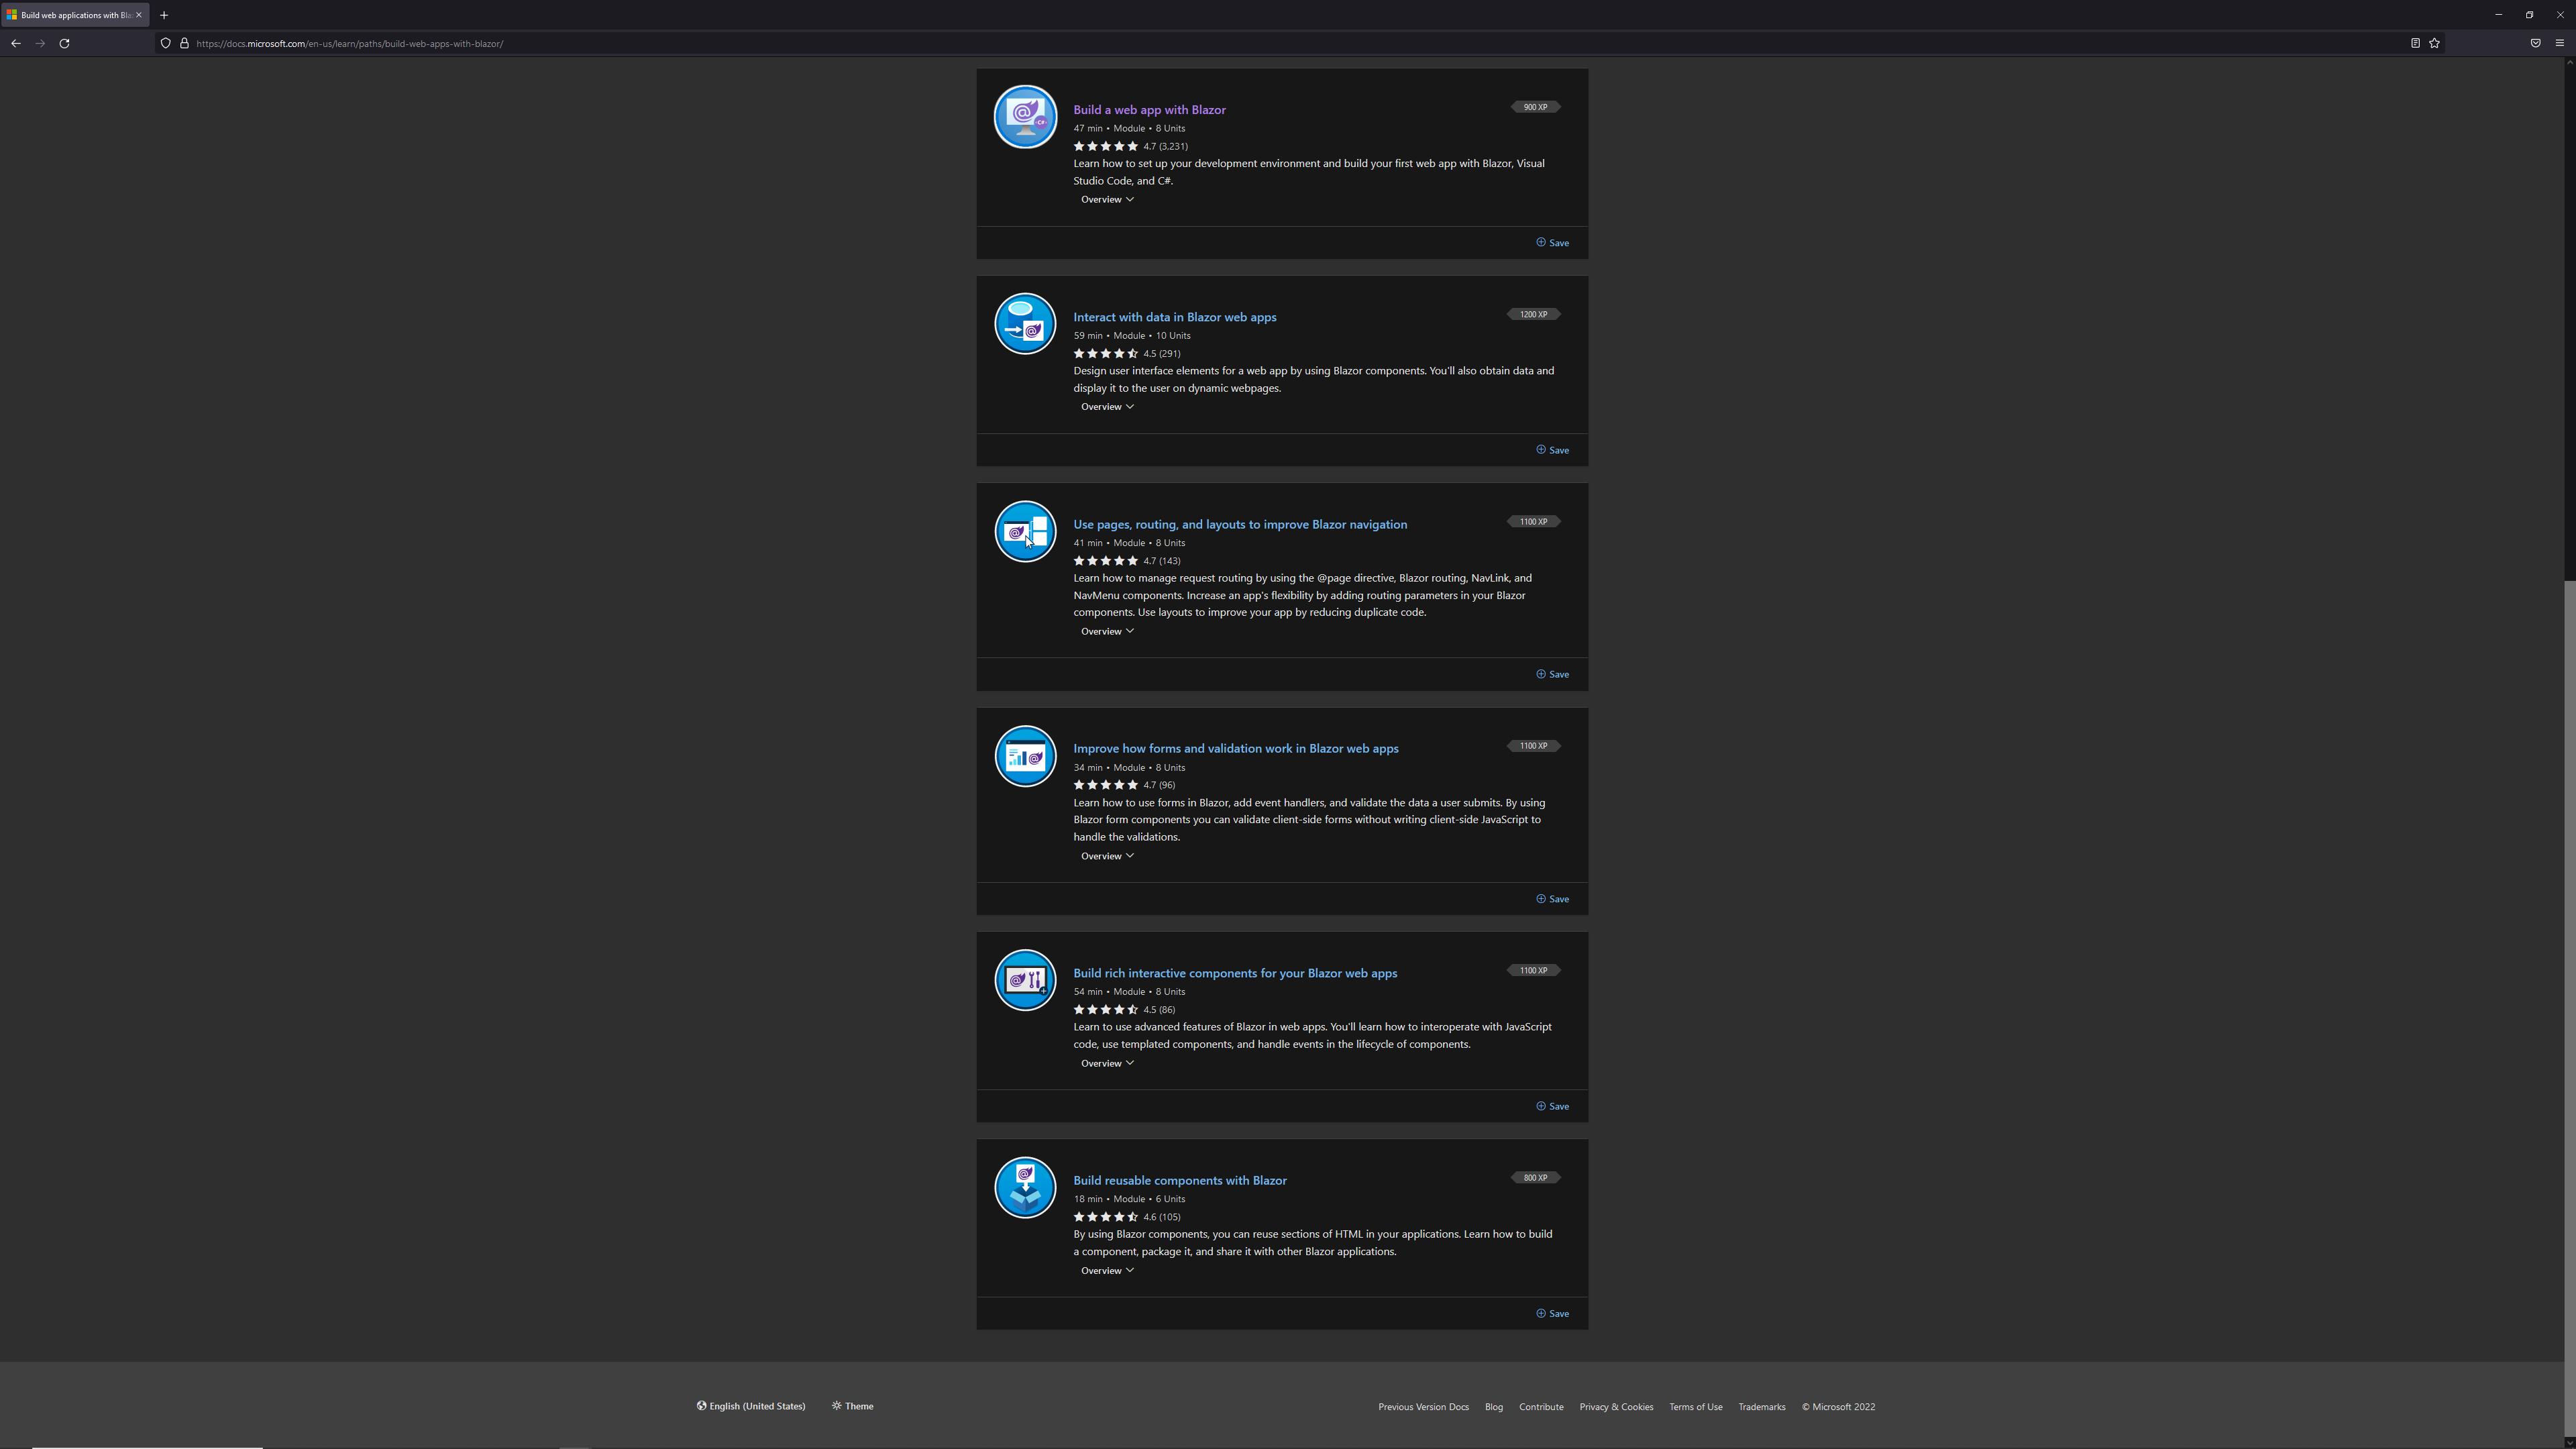Click the 900 XP badge
Viewport: 2576px width, 1449px height.
tap(1535, 107)
